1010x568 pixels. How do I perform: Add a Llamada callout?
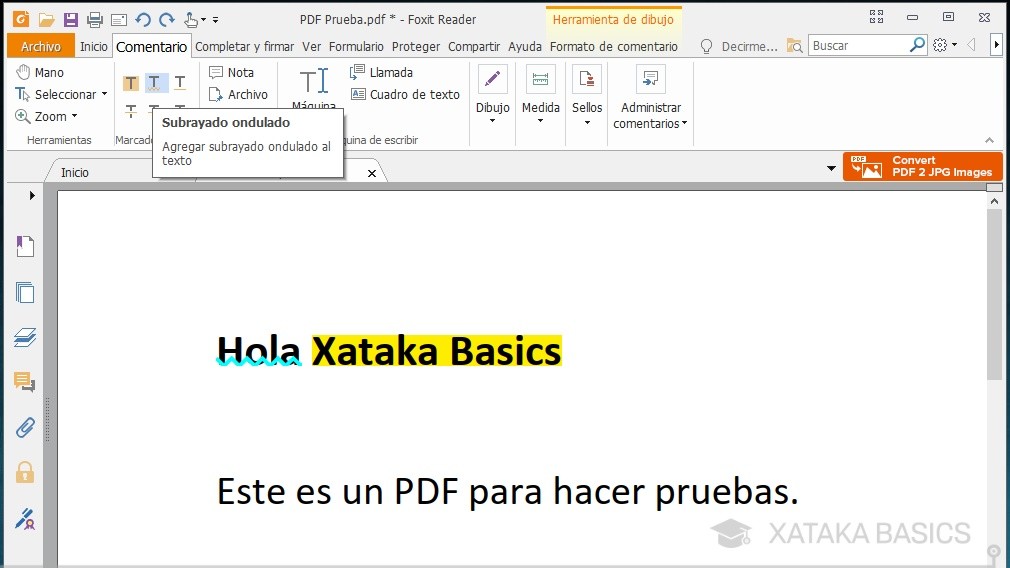point(381,72)
